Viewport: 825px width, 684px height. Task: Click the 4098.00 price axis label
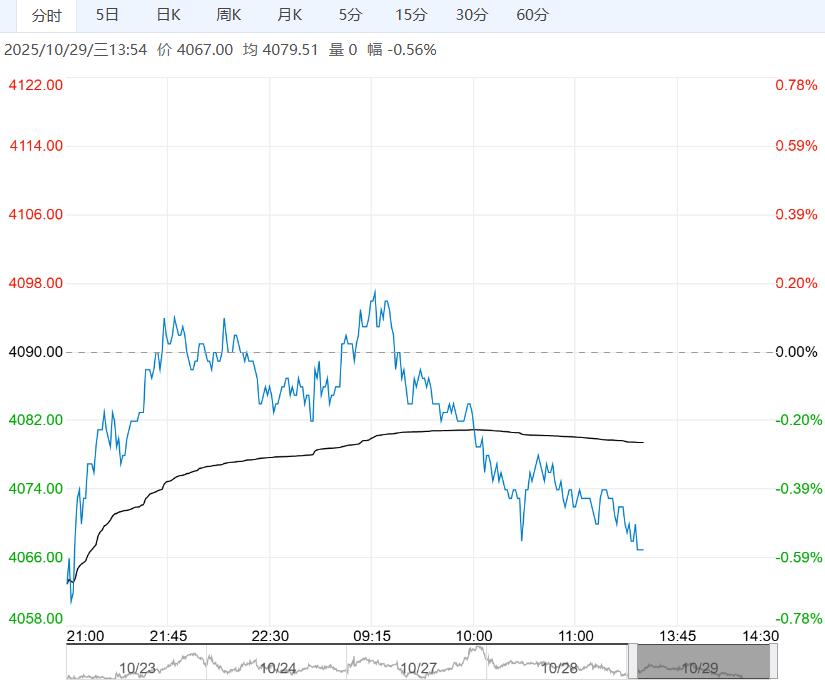pos(36,283)
